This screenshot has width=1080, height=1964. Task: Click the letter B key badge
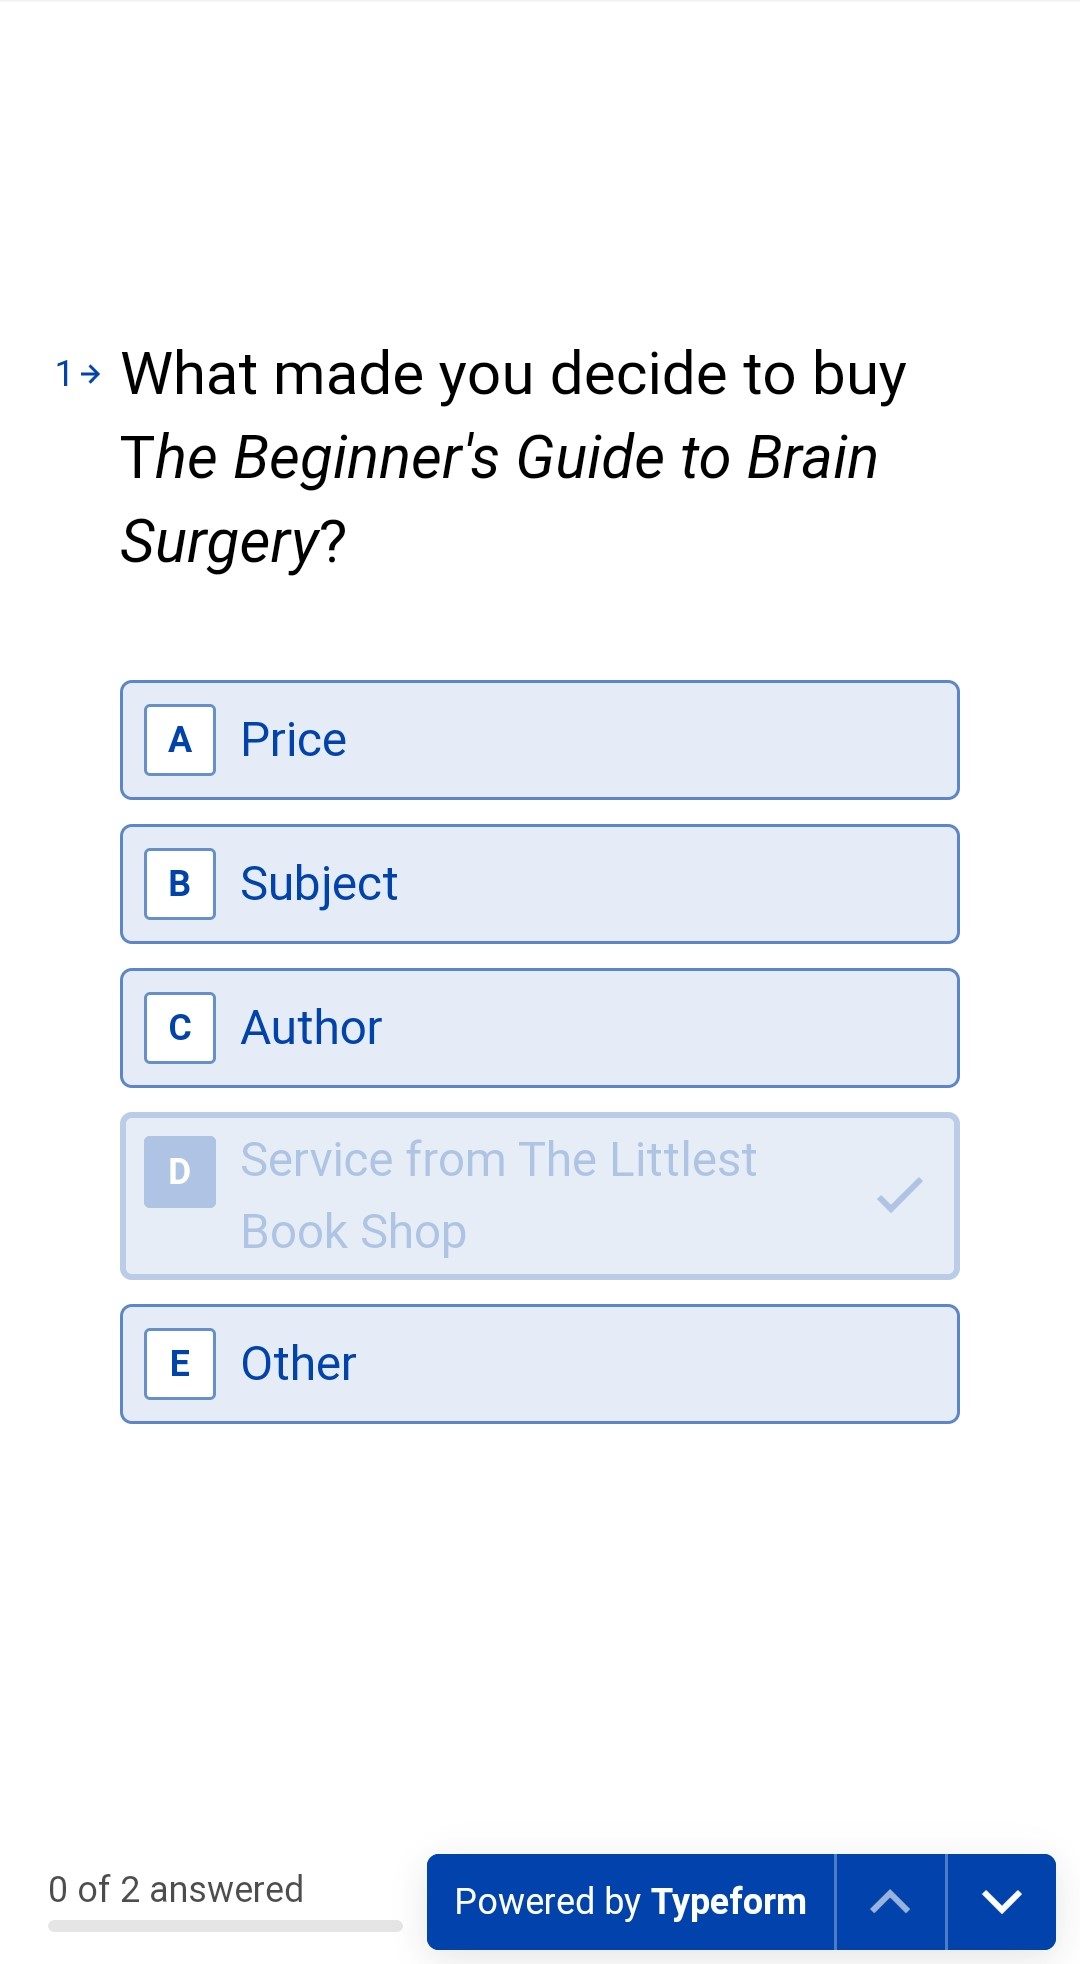click(180, 884)
